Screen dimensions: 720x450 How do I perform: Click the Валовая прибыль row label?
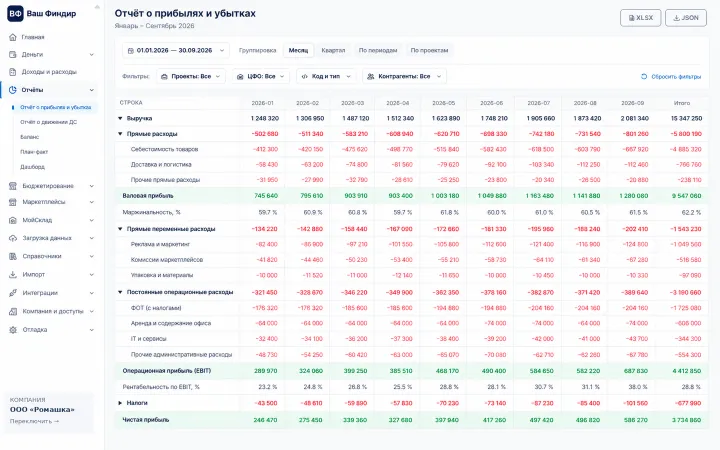(x=148, y=196)
